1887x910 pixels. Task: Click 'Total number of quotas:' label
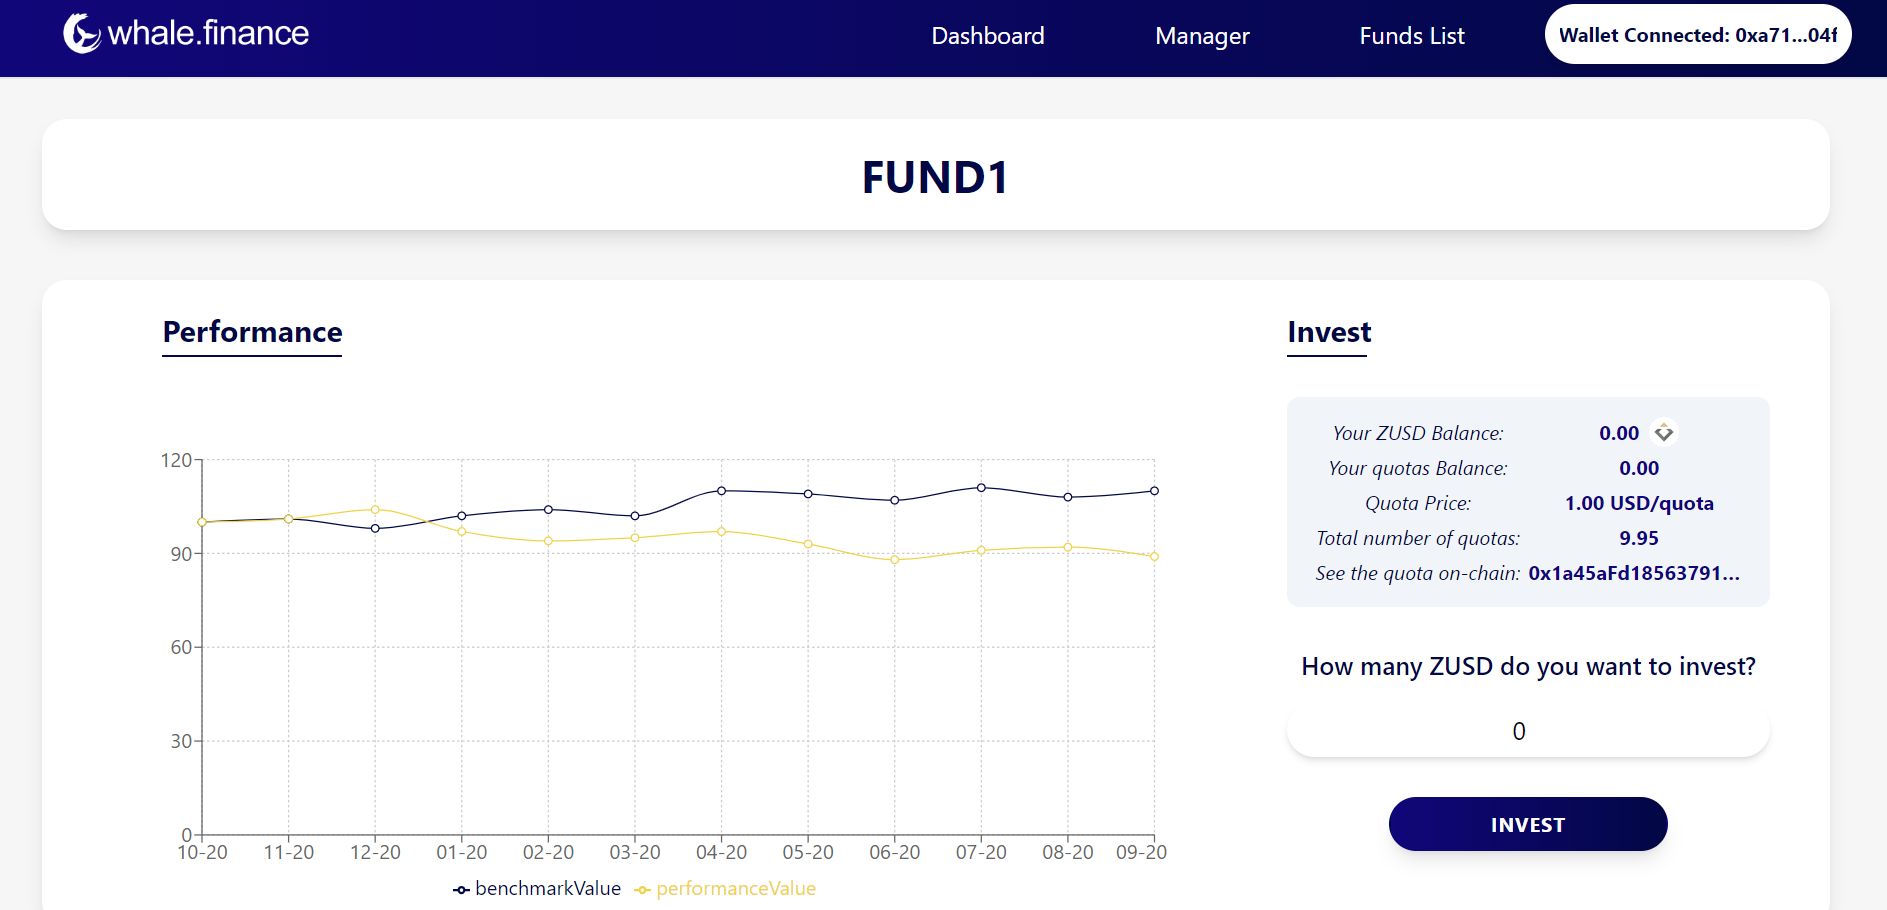tap(1417, 538)
